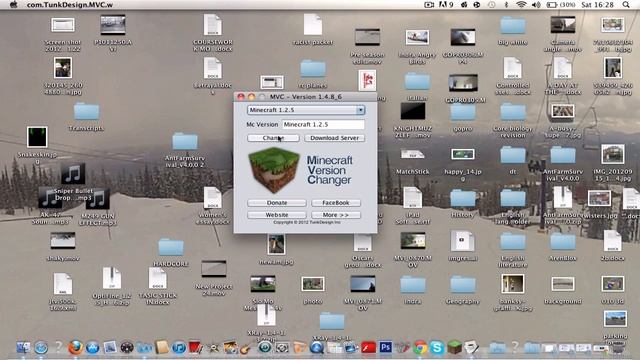Click the Website button

point(277,215)
